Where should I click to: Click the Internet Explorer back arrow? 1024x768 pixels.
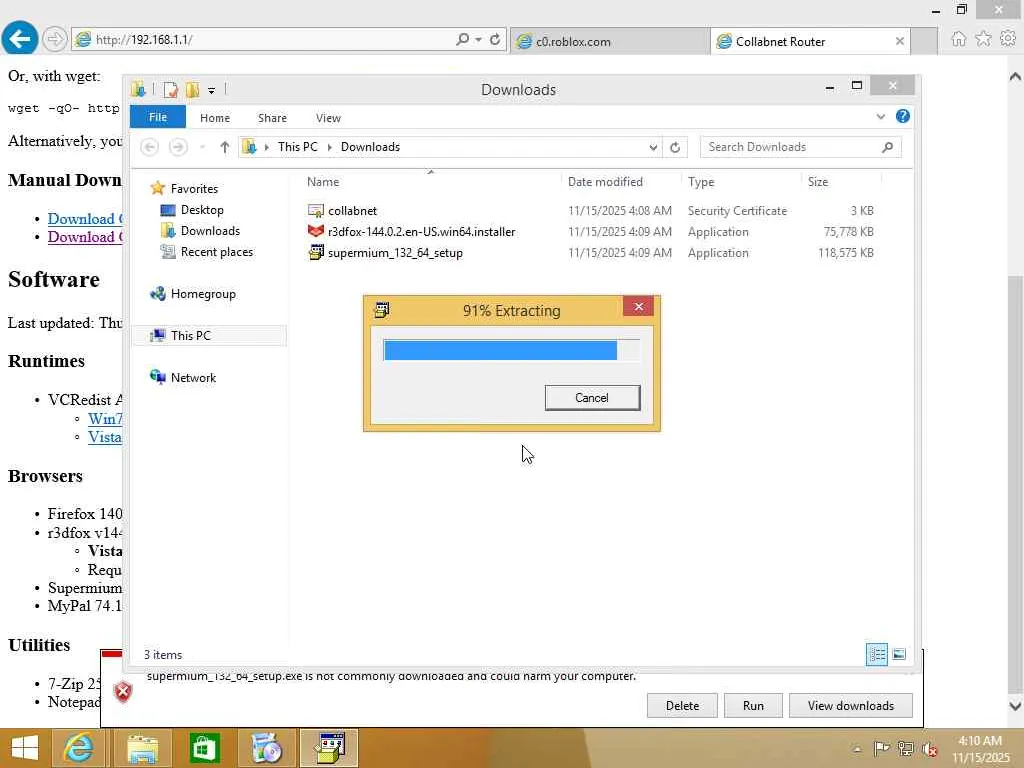click(19, 39)
